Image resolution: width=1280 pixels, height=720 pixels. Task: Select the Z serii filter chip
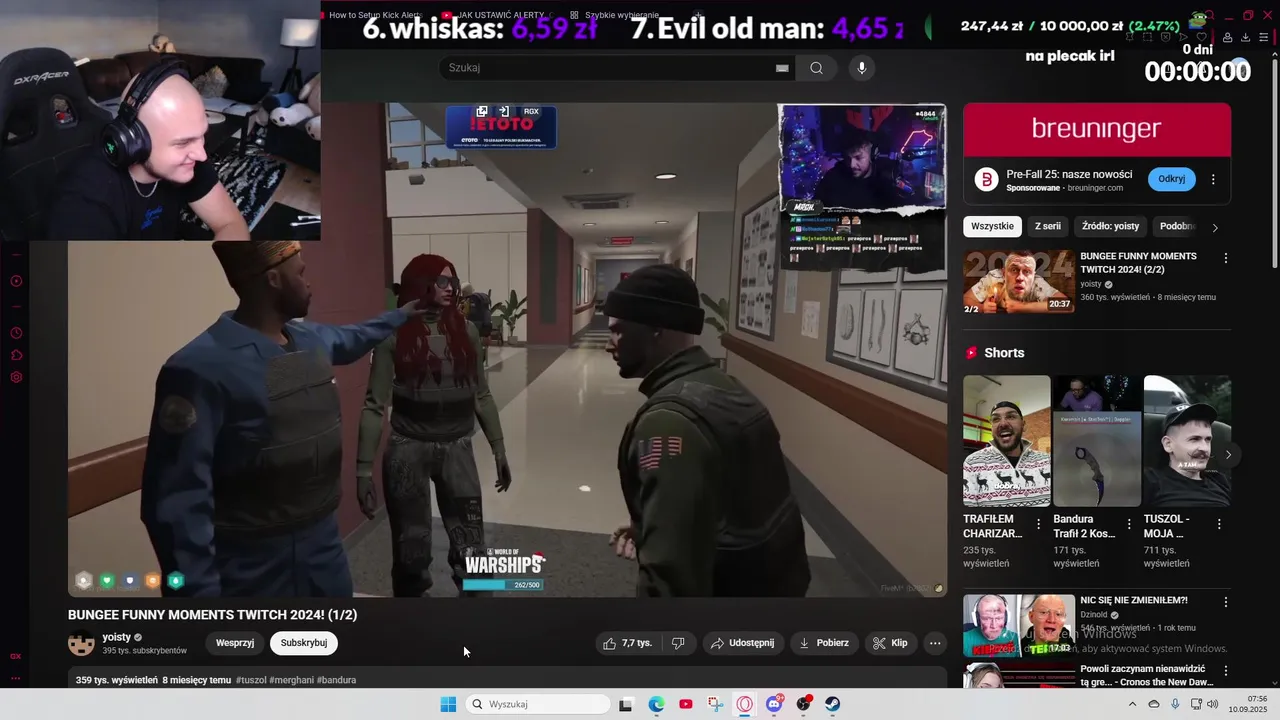pyautogui.click(x=1048, y=226)
